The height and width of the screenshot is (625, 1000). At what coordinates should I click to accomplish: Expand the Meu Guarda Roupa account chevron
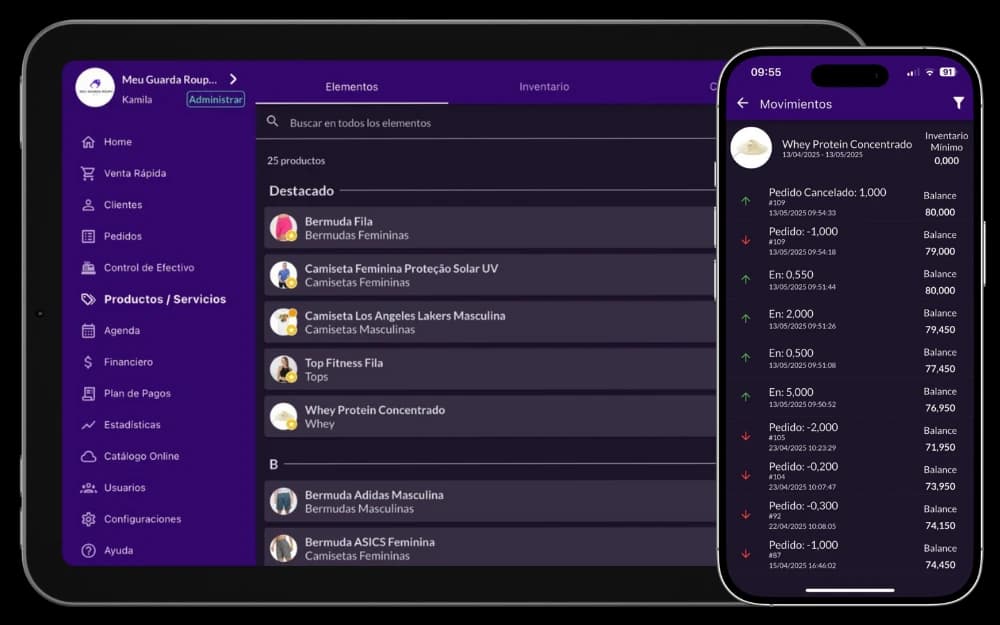click(x=232, y=78)
